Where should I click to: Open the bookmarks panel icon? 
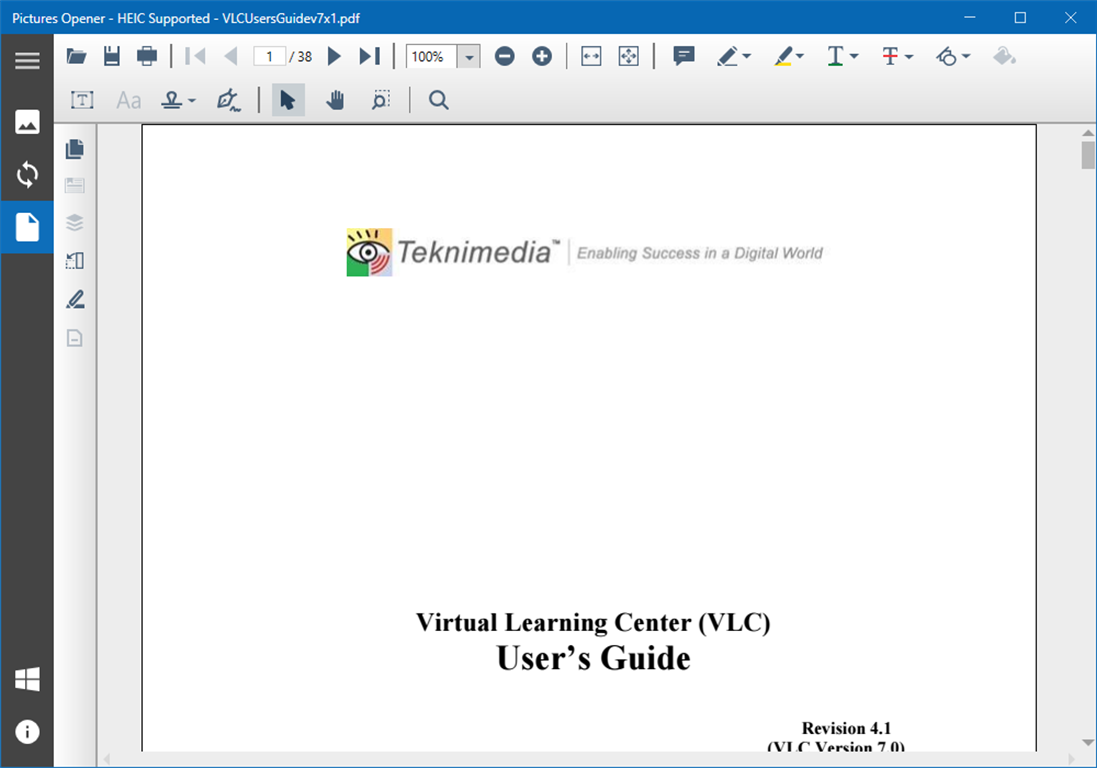pos(75,185)
